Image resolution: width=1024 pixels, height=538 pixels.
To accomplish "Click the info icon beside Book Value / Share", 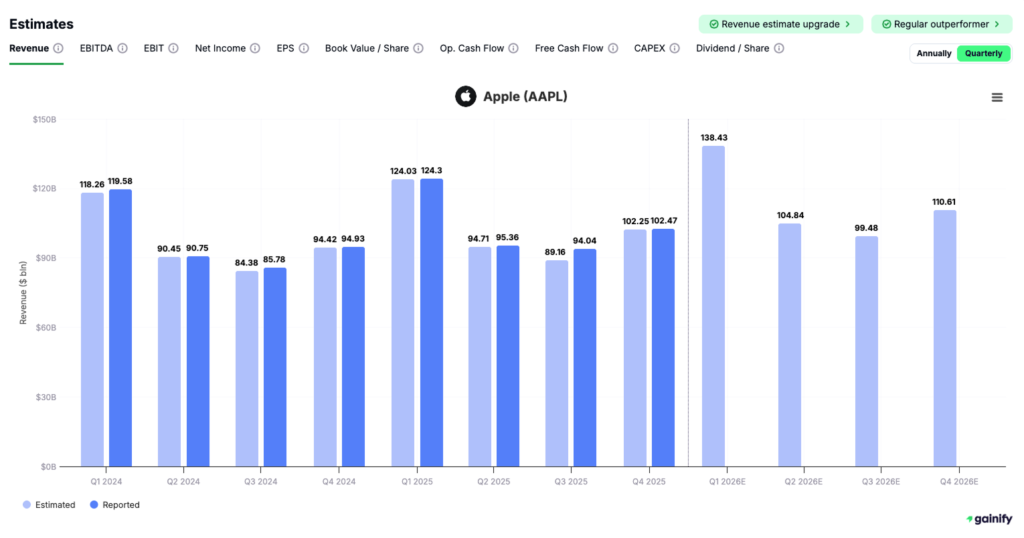I will tap(418, 48).
